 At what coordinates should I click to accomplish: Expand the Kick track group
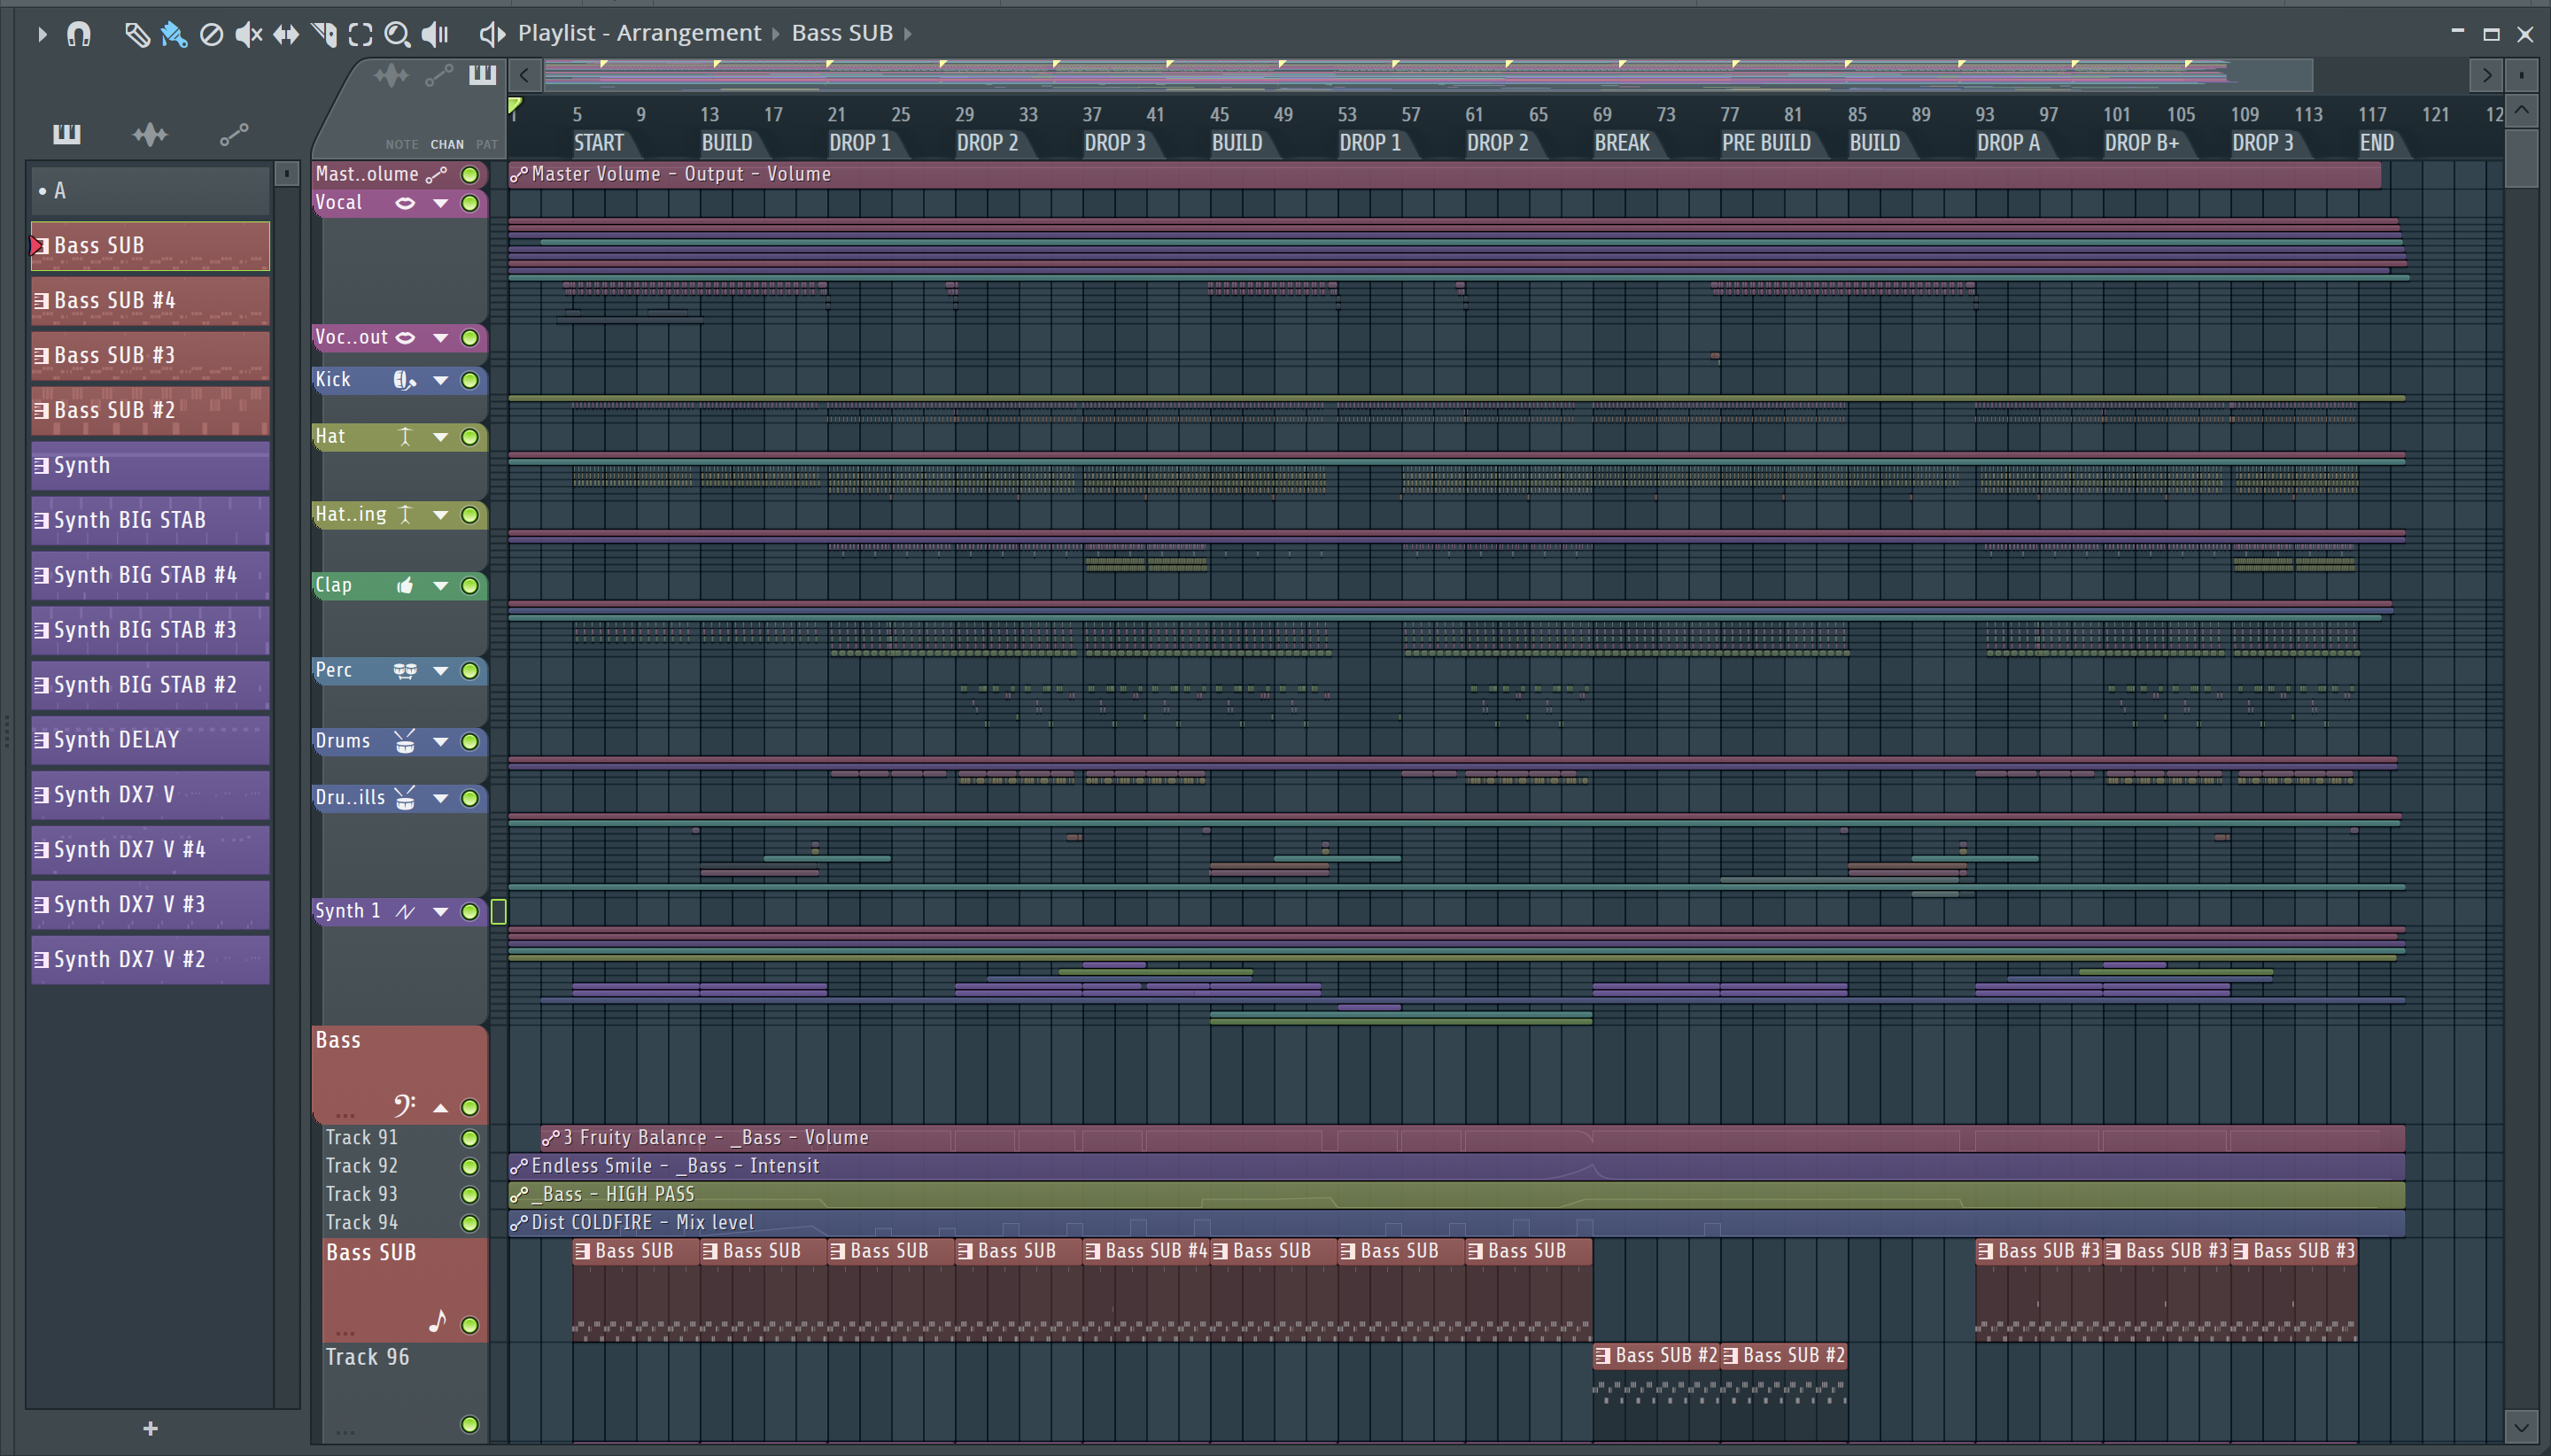440,380
